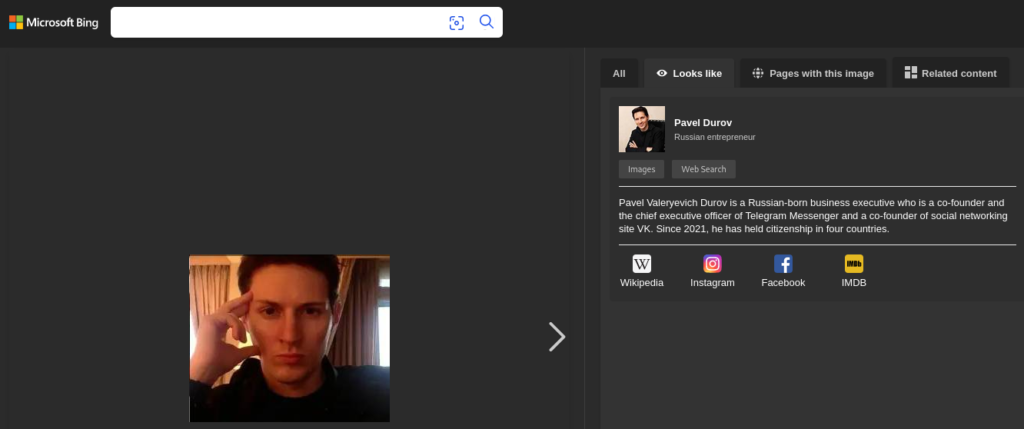1024x429 pixels.
Task: Click the Web Search button
Action: pyautogui.click(x=703, y=169)
